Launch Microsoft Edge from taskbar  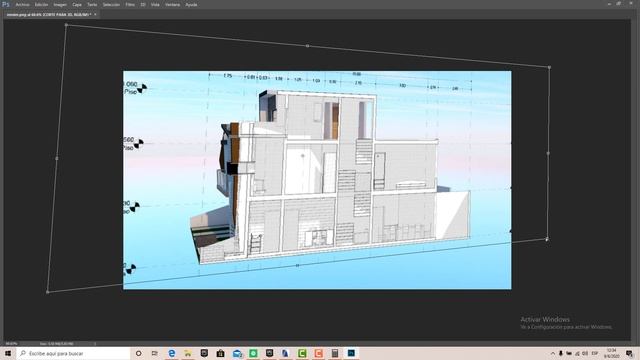click(172, 353)
